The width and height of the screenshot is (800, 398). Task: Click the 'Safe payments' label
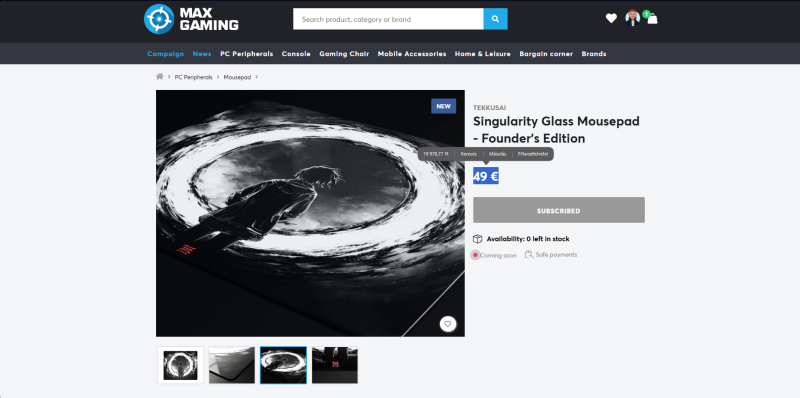coord(556,255)
